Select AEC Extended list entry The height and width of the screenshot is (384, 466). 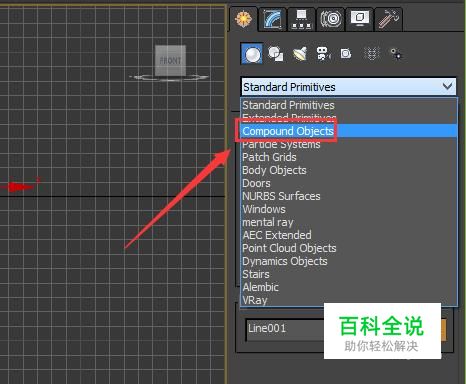coord(349,235)
